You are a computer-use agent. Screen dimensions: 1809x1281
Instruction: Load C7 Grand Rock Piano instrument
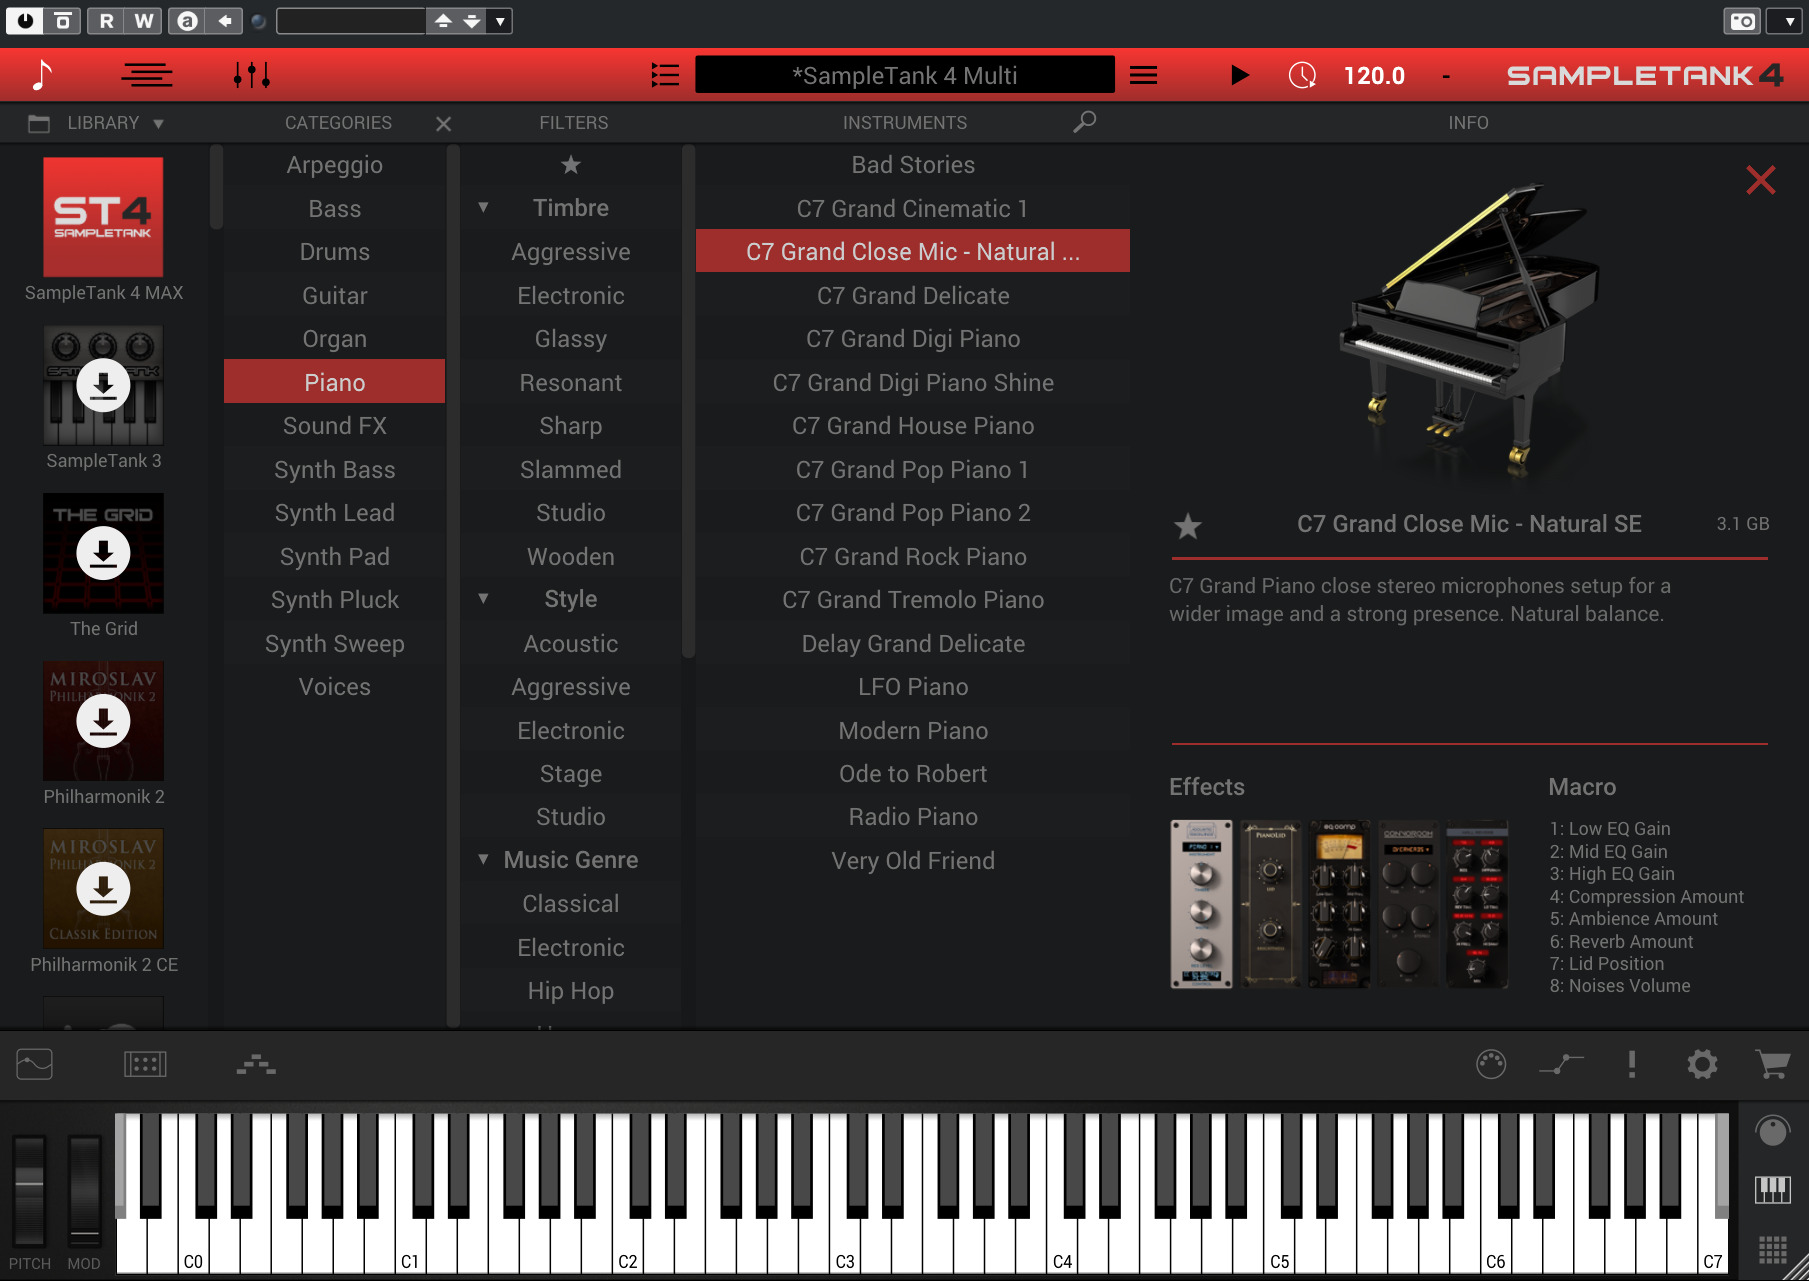[913, 556]
